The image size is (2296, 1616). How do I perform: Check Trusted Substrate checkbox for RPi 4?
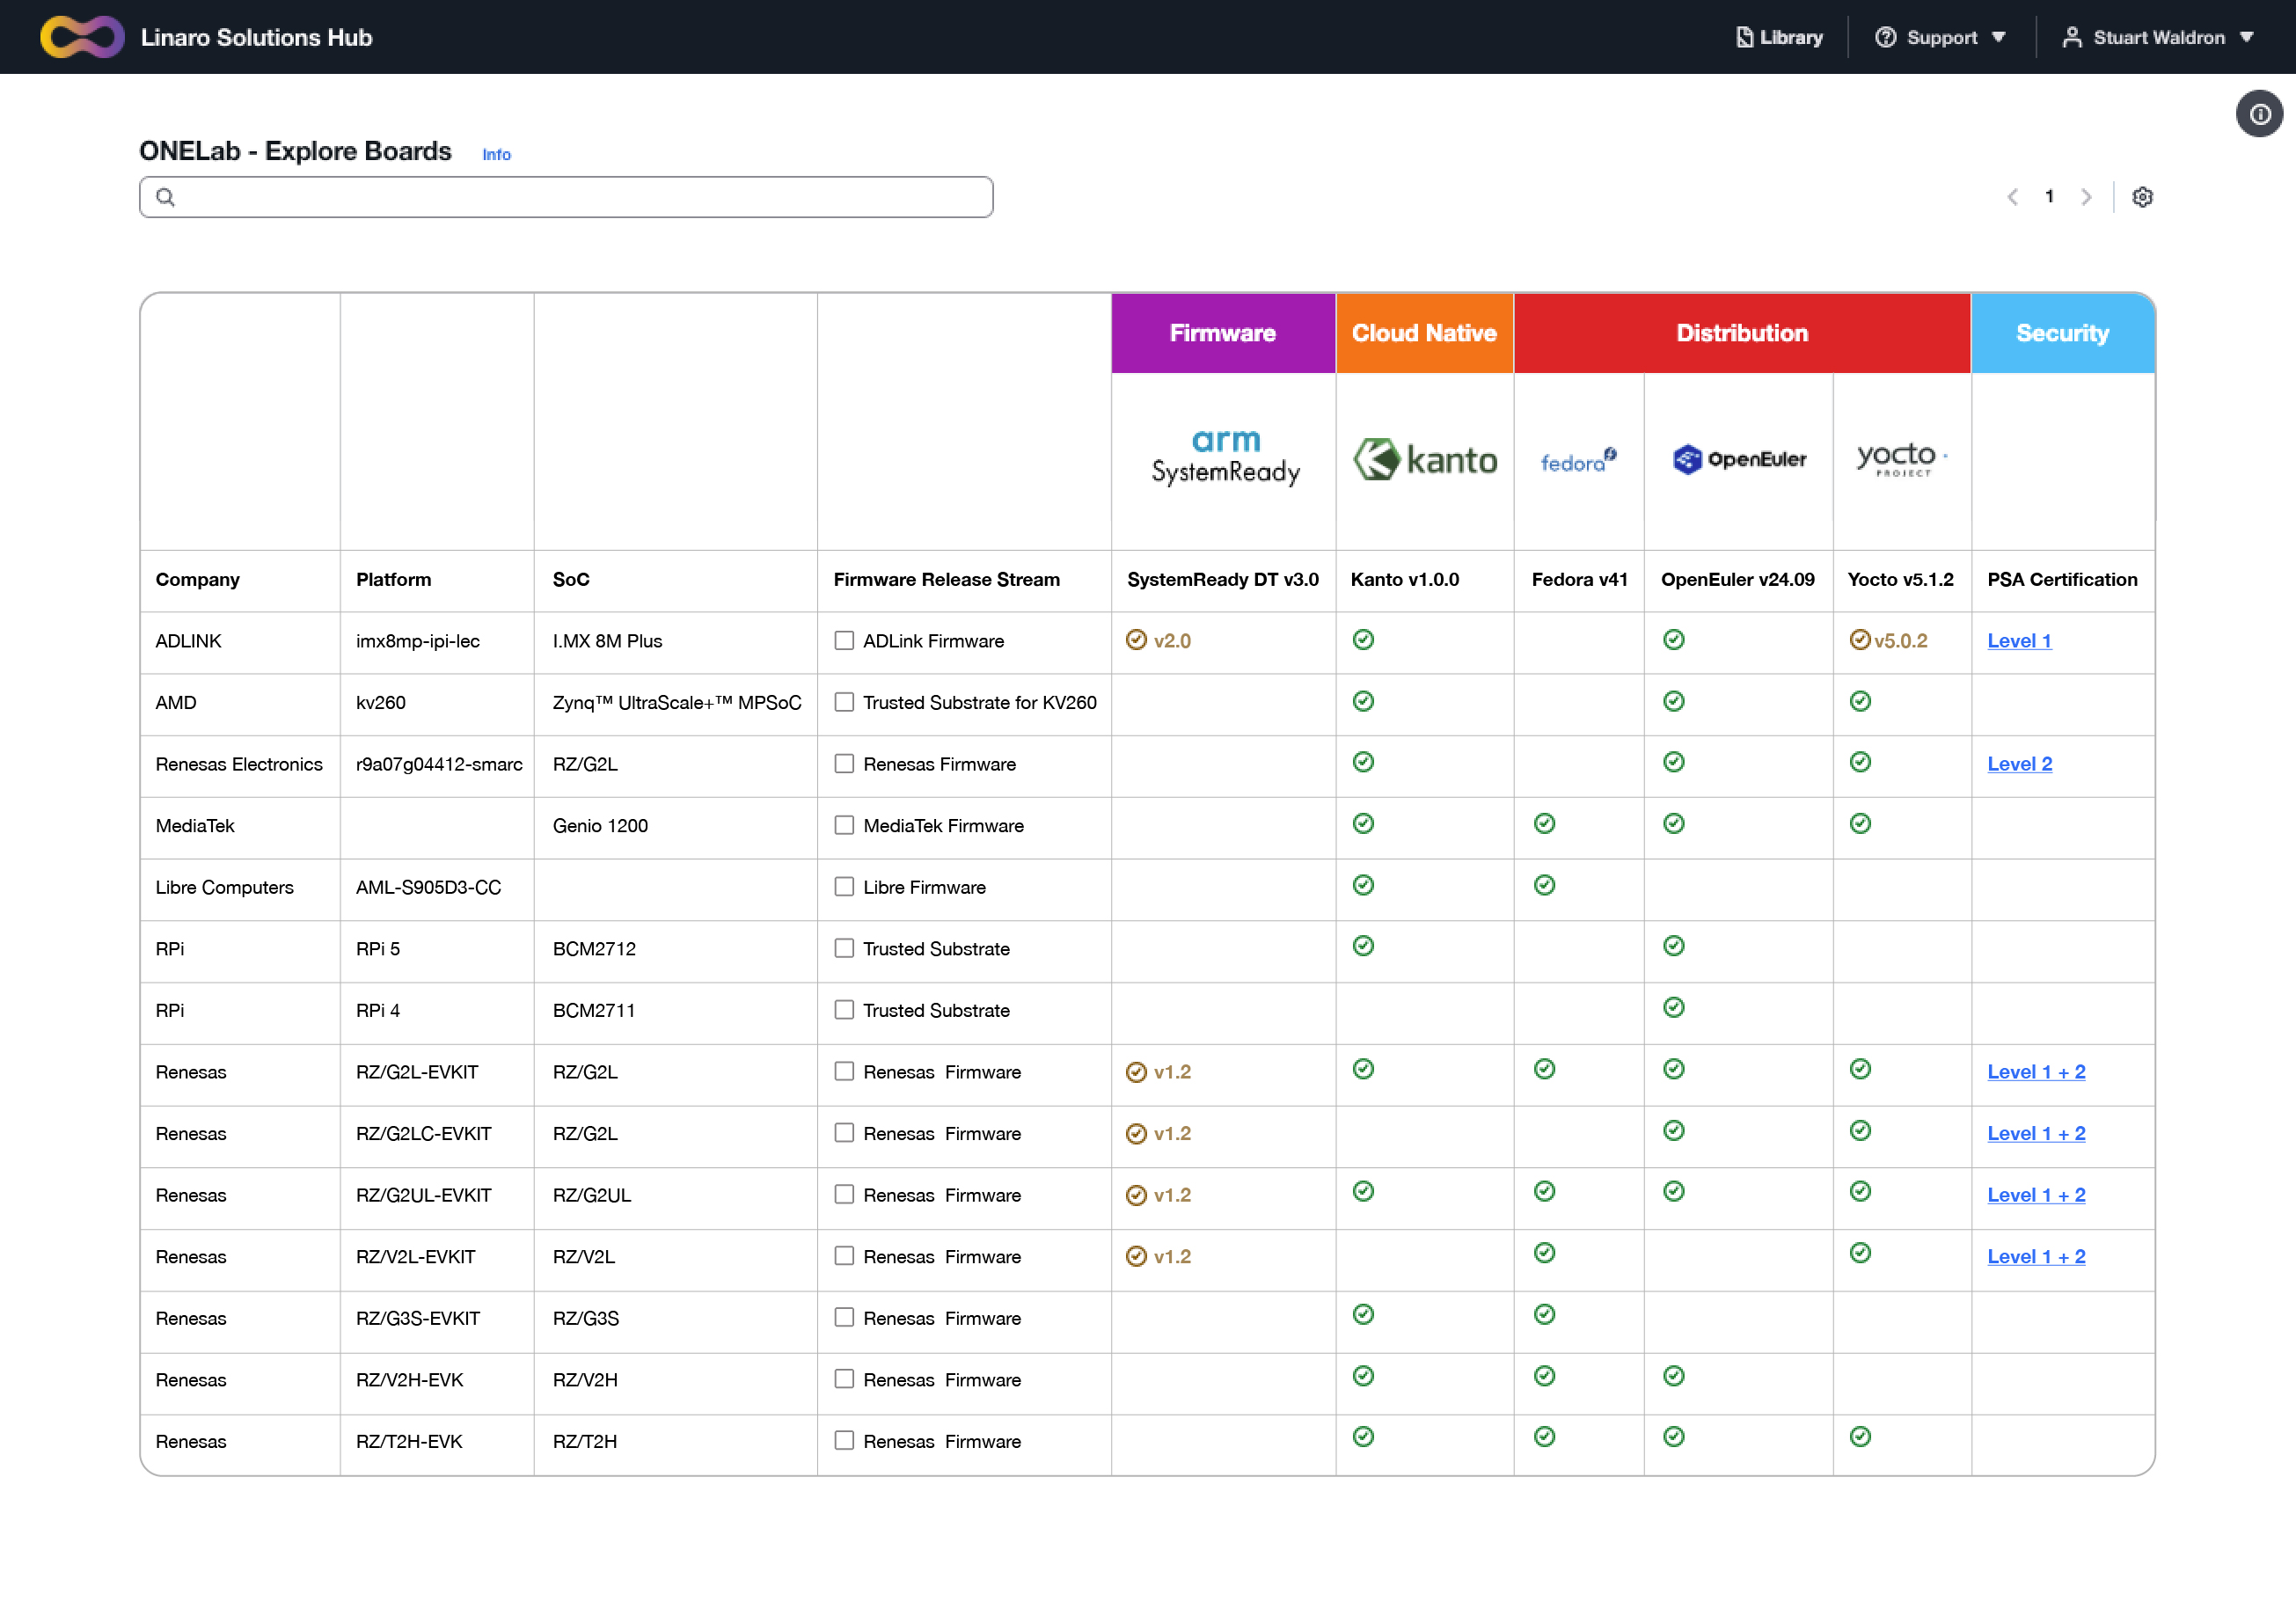(844, 1010)
